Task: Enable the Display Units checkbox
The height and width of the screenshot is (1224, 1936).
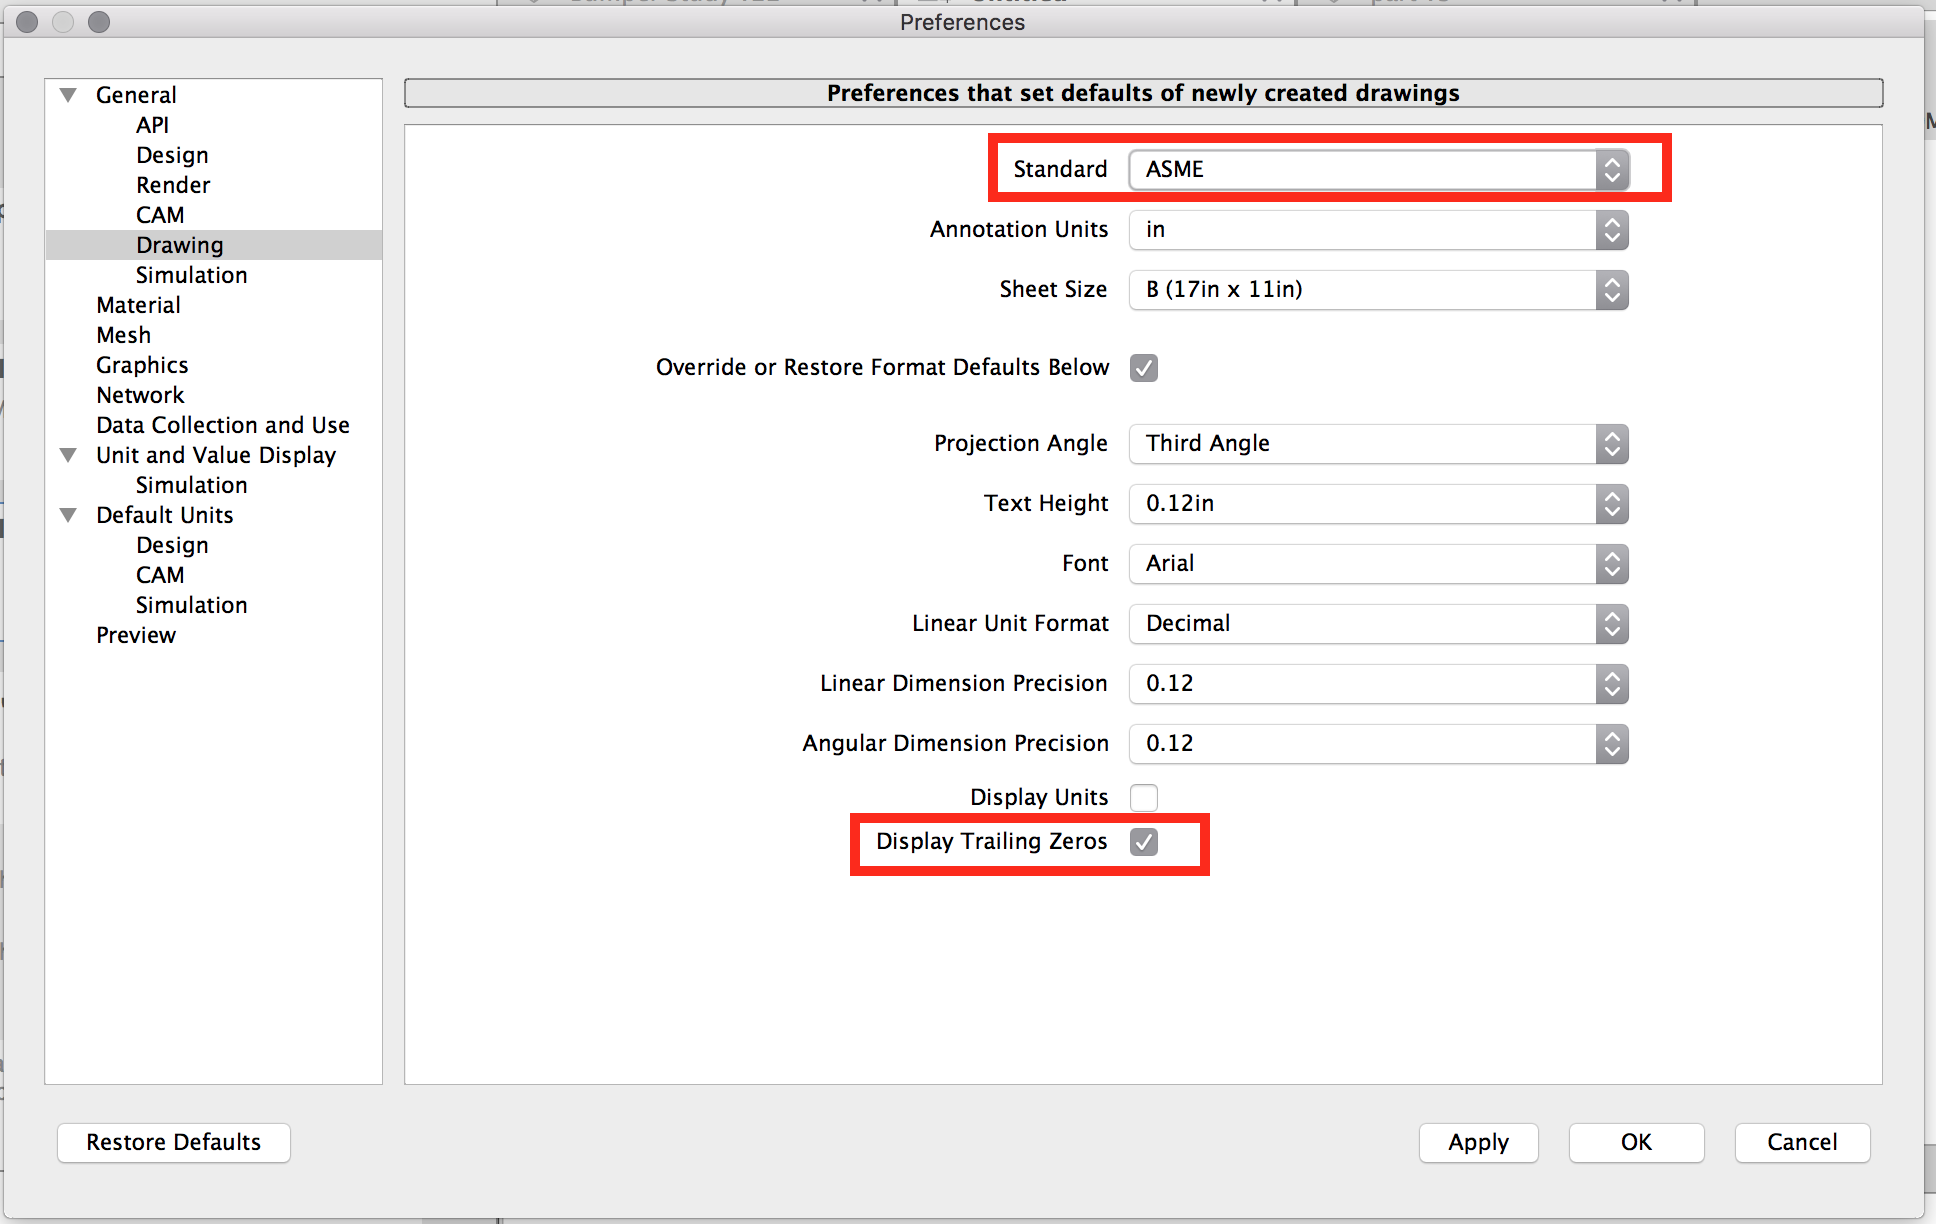Action: (1144, 797)
